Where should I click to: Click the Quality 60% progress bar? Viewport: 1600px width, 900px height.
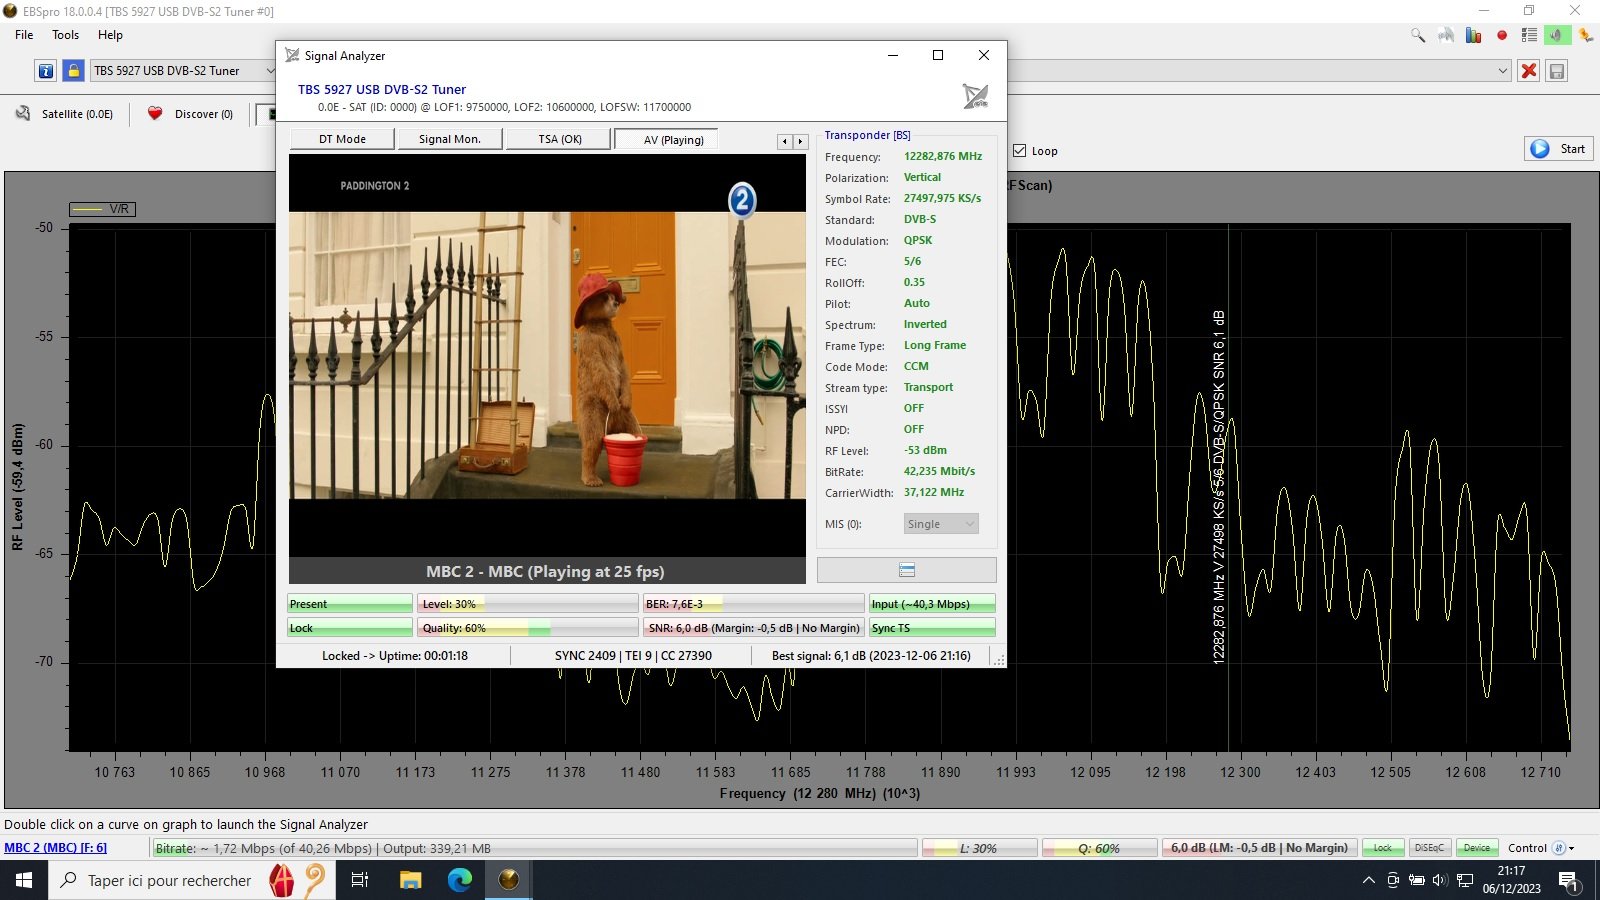pyautogui.click(x=527, y=628)
